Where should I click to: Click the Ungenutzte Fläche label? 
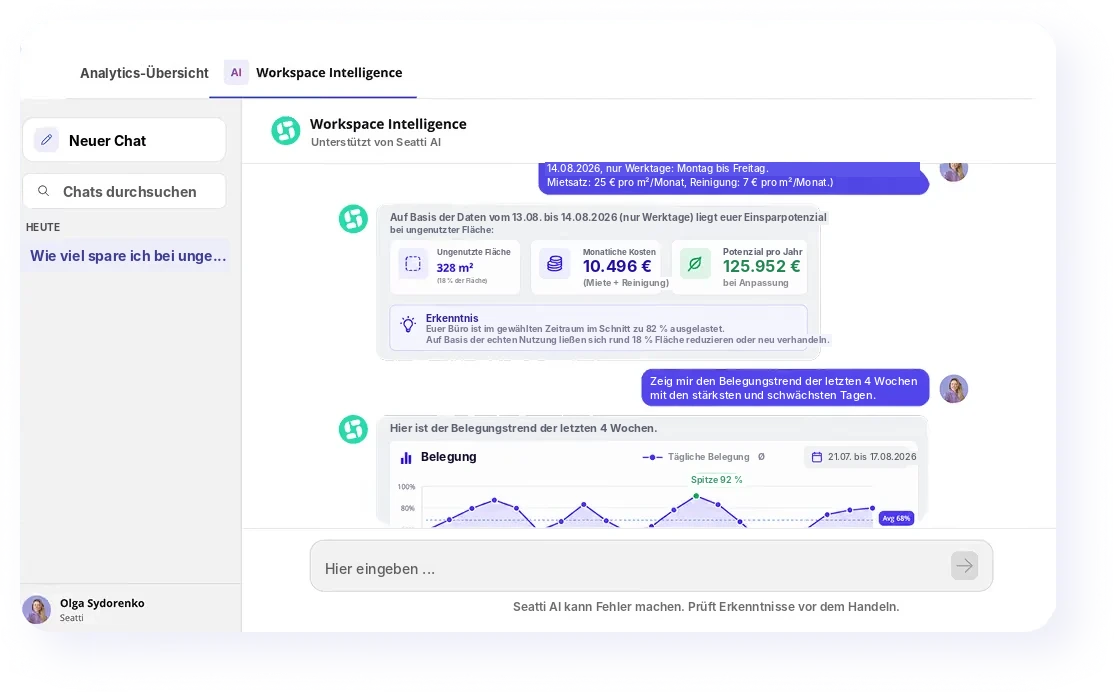pos(473,252)
